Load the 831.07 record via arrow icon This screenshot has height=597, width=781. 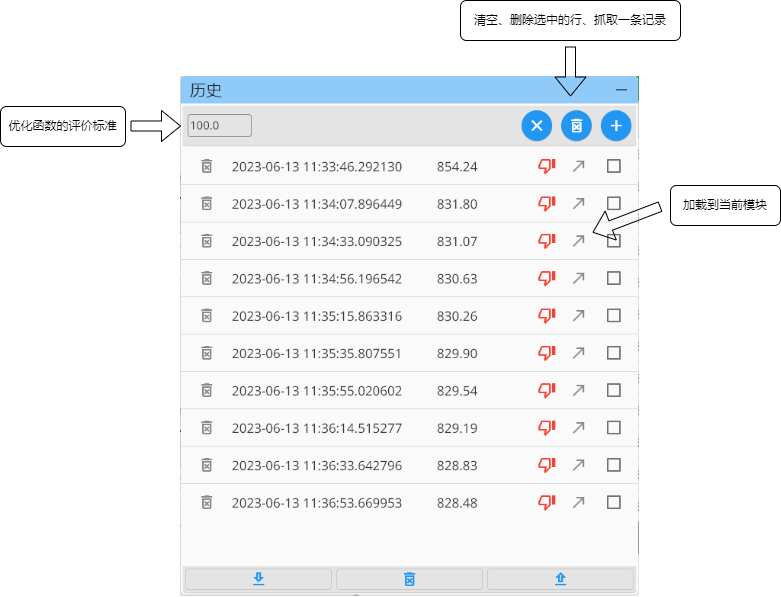578,241
